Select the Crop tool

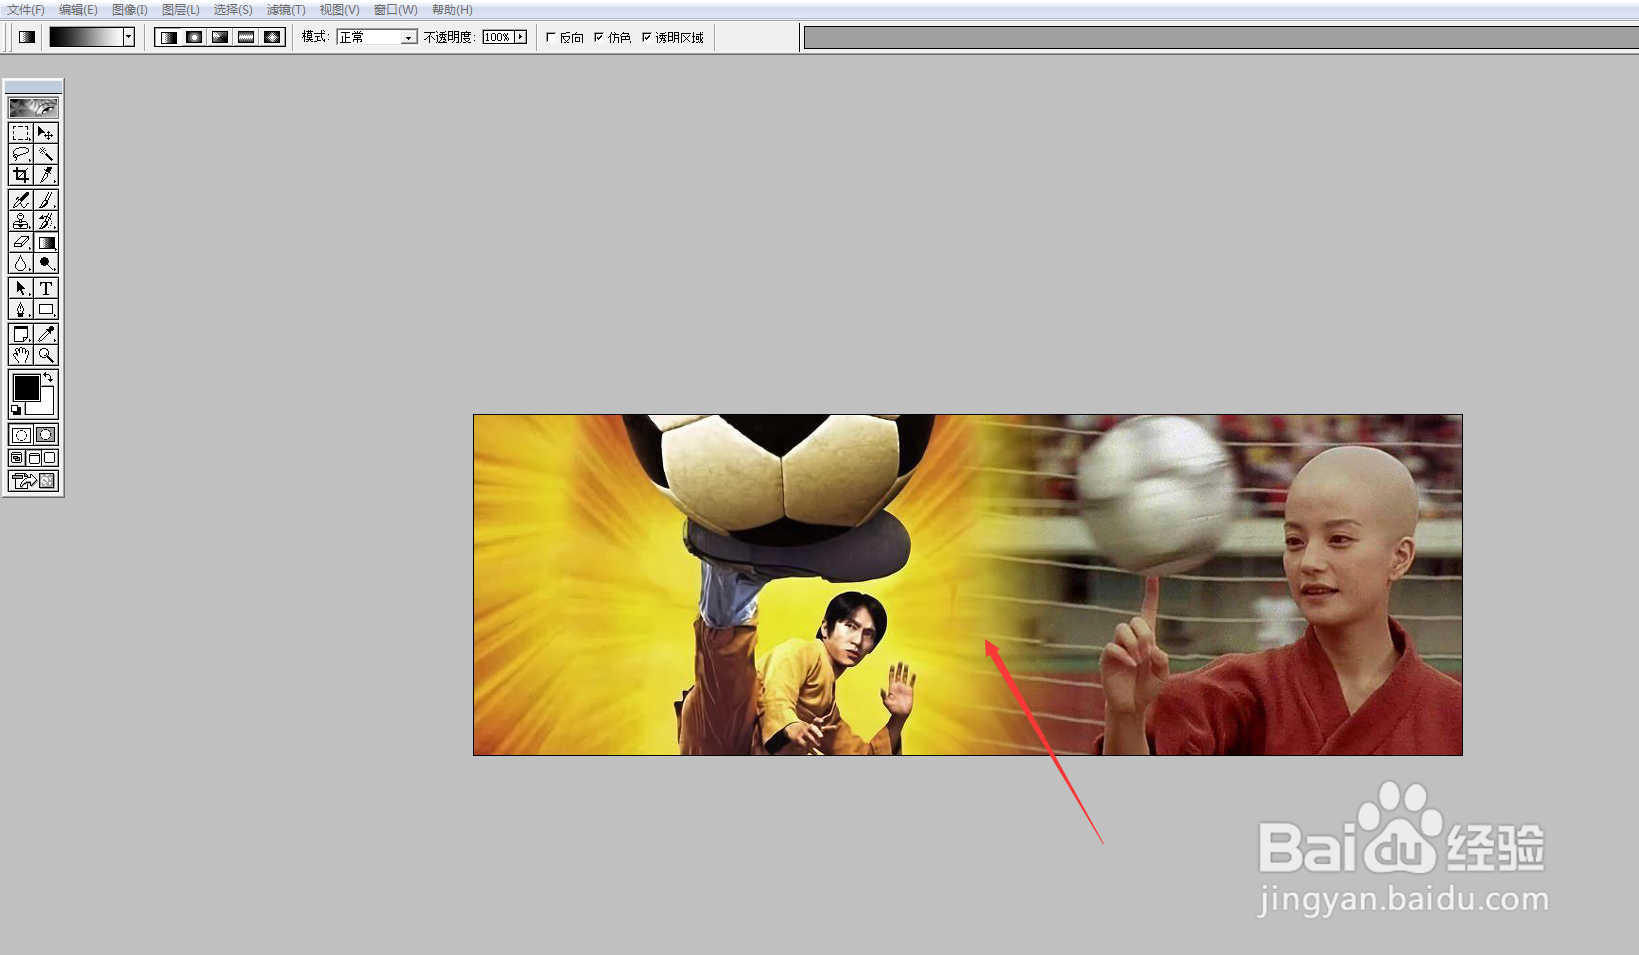tap(21, 175)
